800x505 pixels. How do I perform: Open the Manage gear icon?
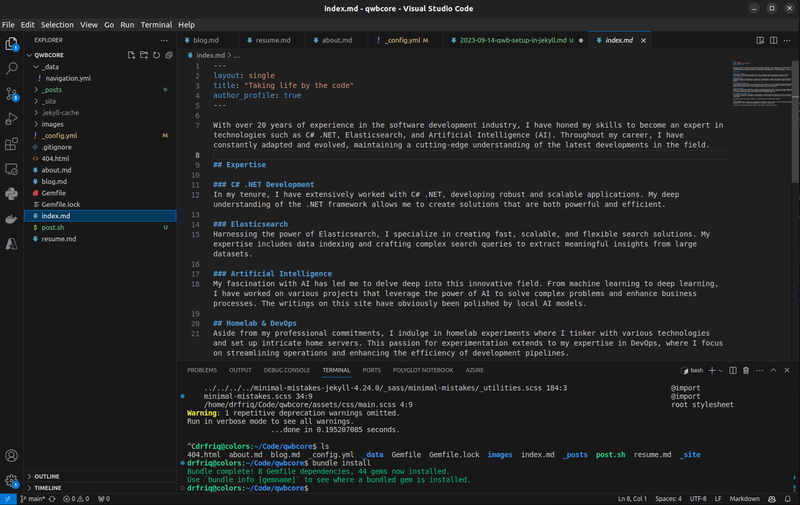point(11,481)
